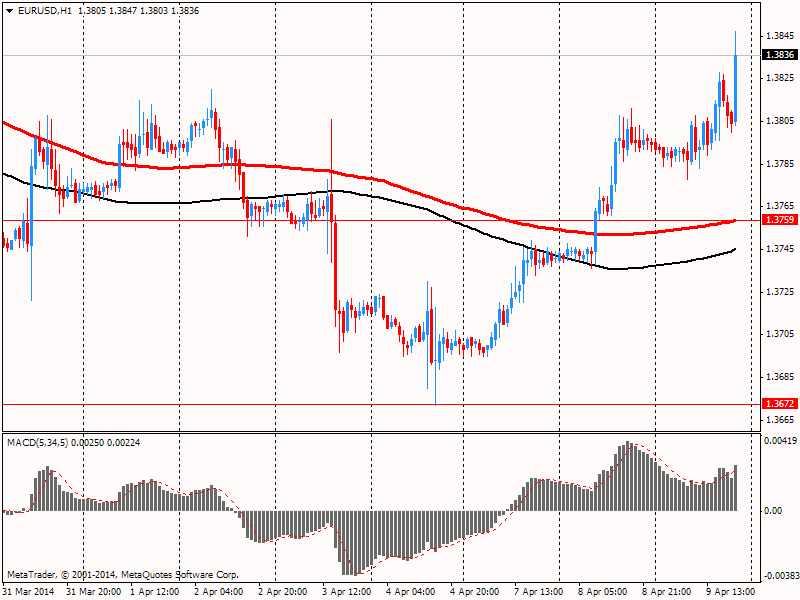Click the 31 Mar 20:00 time label

click(x=93, y=592)
